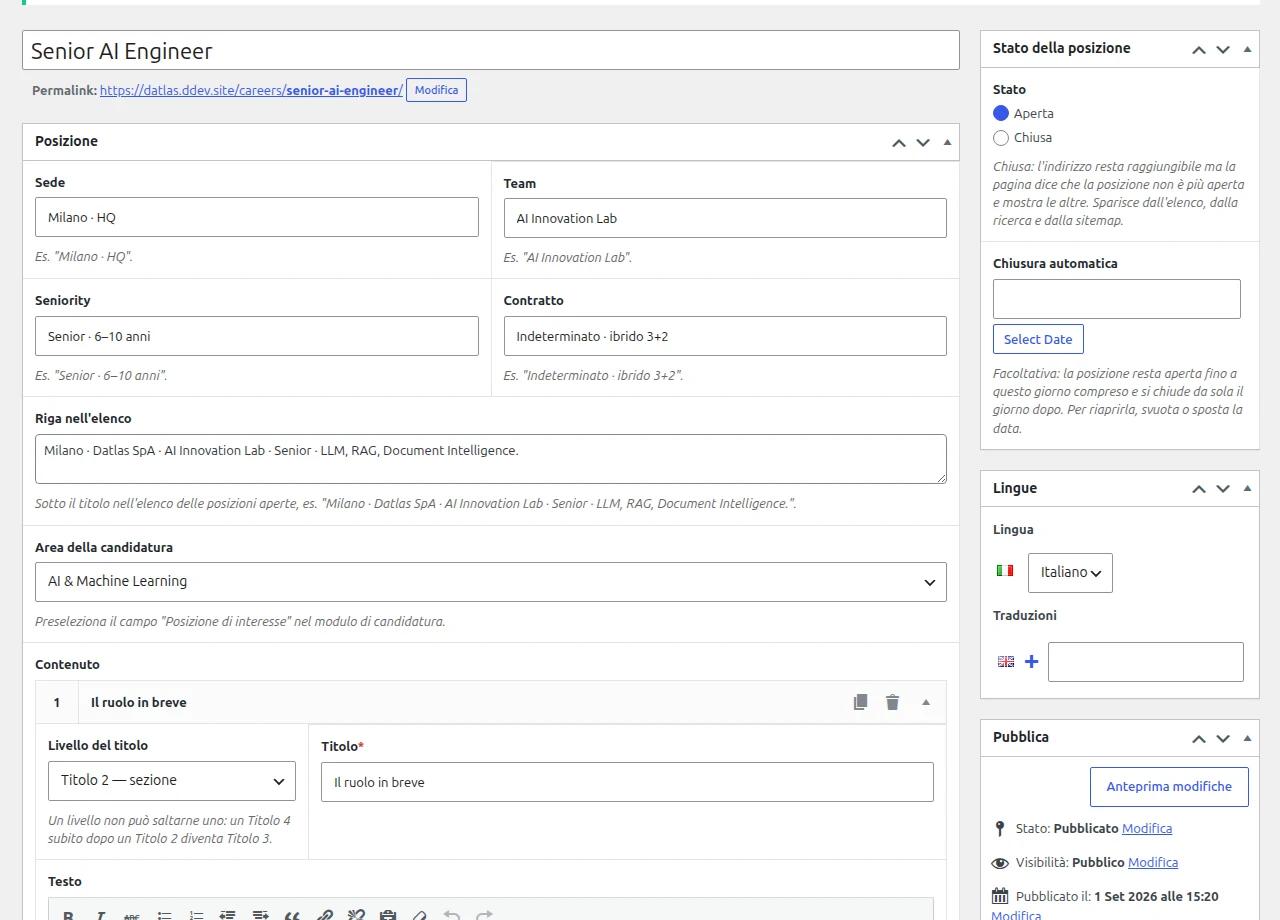Click into the Senior AI Engineer title field
This screenshot has width=1280, height=920.
491,50
